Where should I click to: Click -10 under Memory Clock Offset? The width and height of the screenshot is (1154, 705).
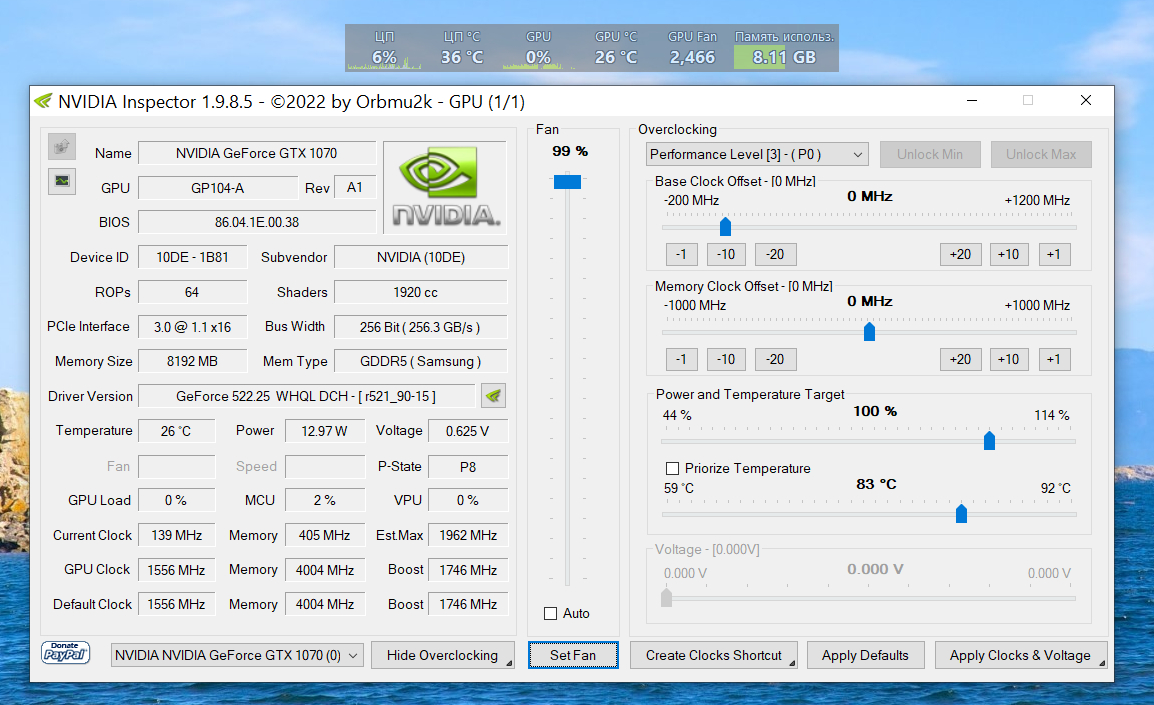click(x=726, y=360)
